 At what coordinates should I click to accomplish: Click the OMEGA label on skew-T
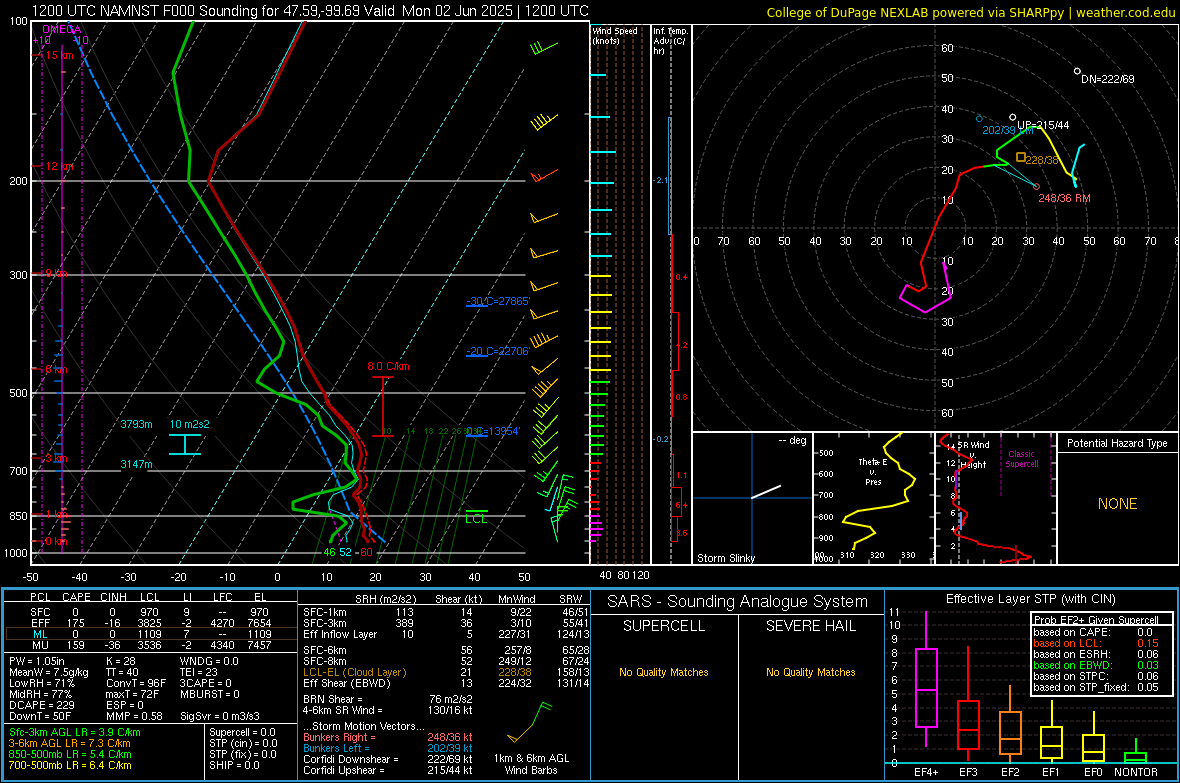[x=62, y=29]
